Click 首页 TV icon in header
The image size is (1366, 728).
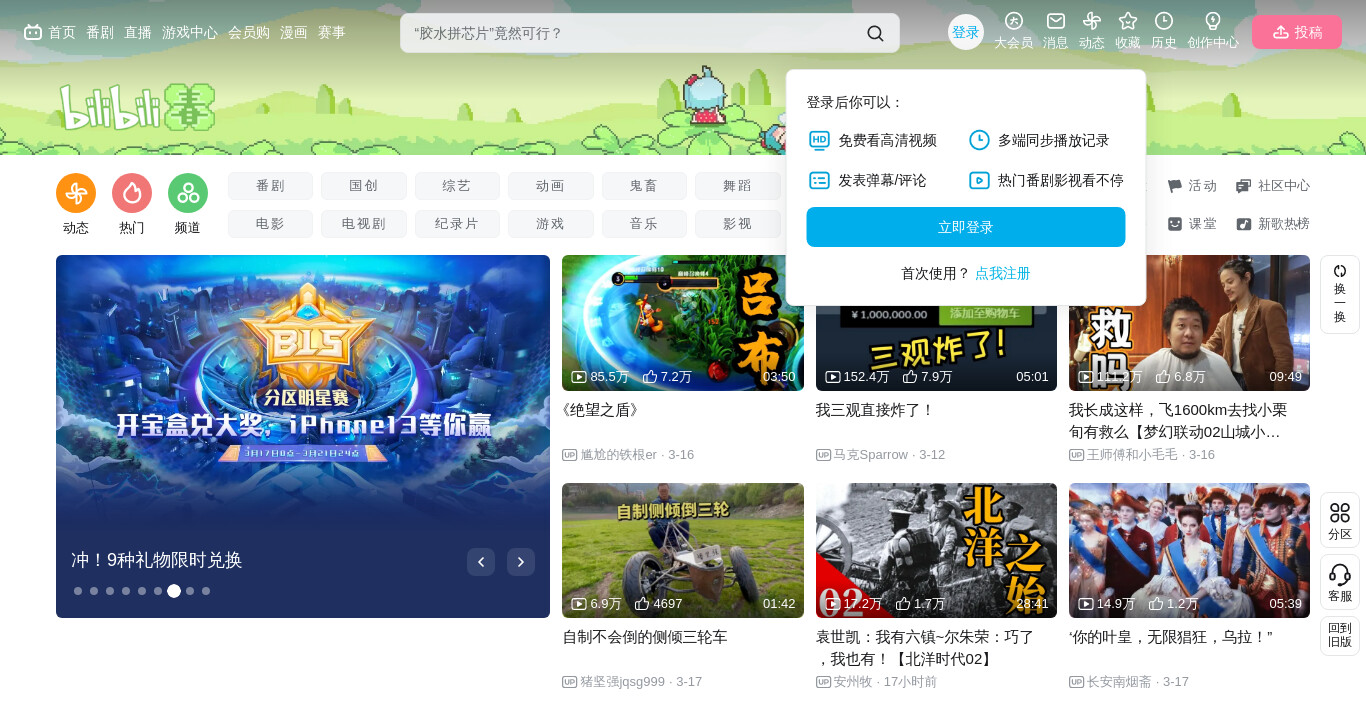pyautogui.click(x=33, y=32)
